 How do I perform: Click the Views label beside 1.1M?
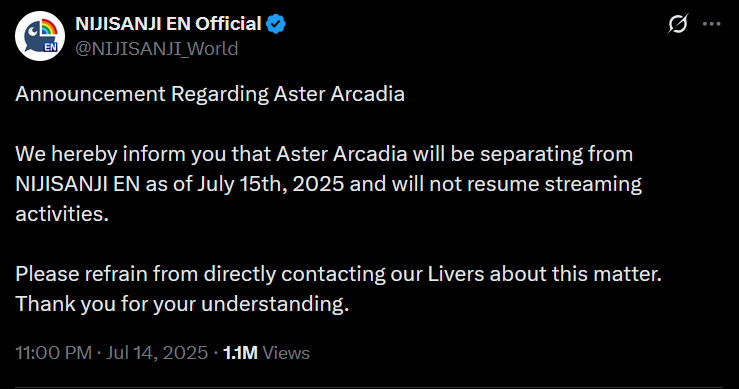pos(286,353)
